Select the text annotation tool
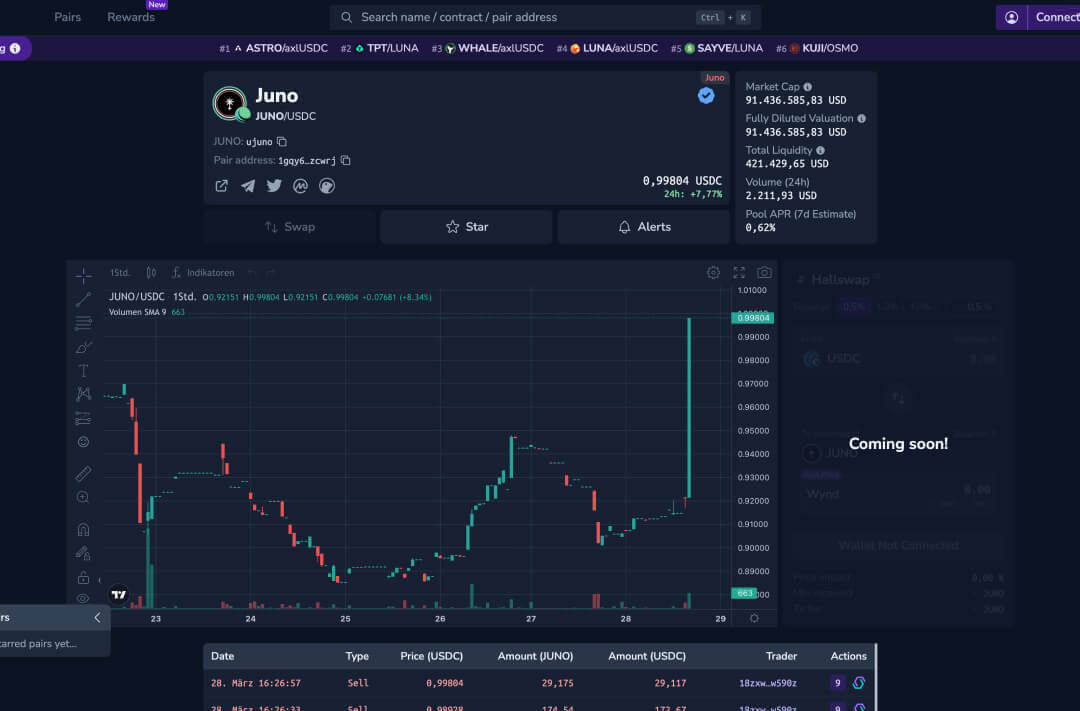The image size is (1080, 711). 84,370
